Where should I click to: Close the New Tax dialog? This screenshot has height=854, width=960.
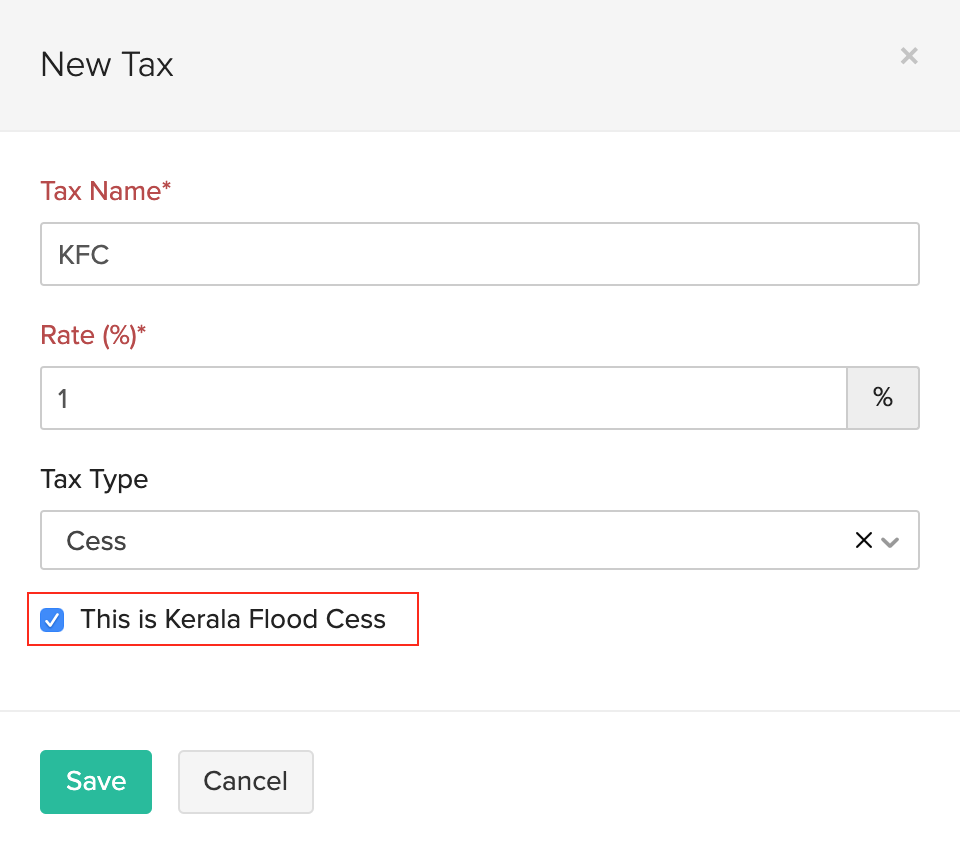(908, 56)
